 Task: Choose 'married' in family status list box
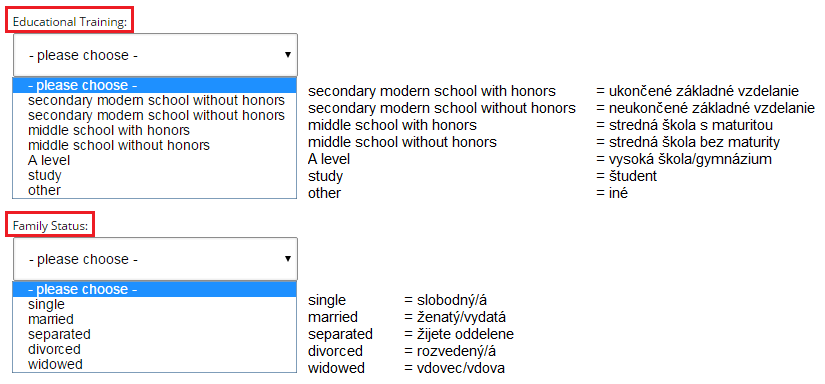(x=155, y=319)
